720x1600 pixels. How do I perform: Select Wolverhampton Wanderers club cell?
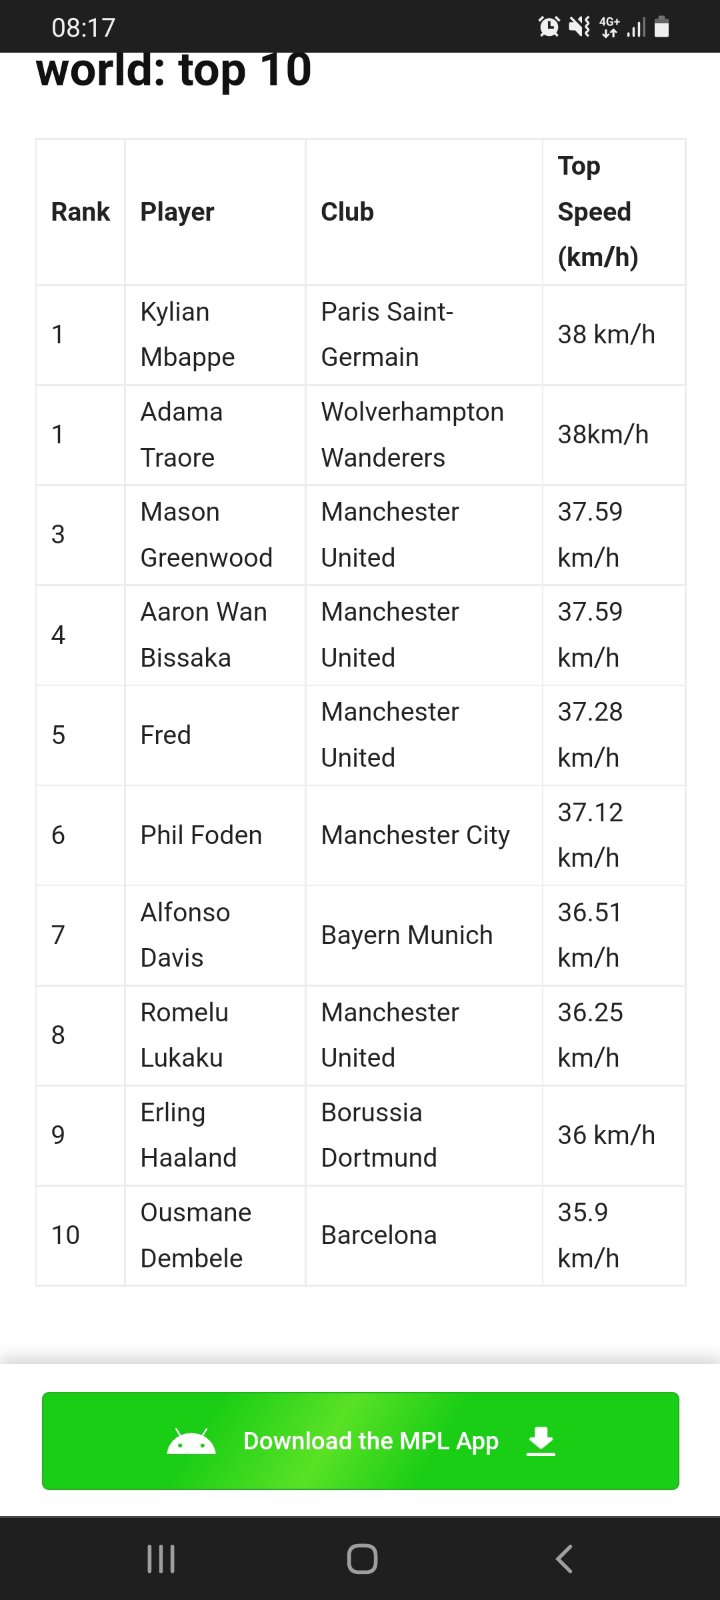click(x=412, y=435)
